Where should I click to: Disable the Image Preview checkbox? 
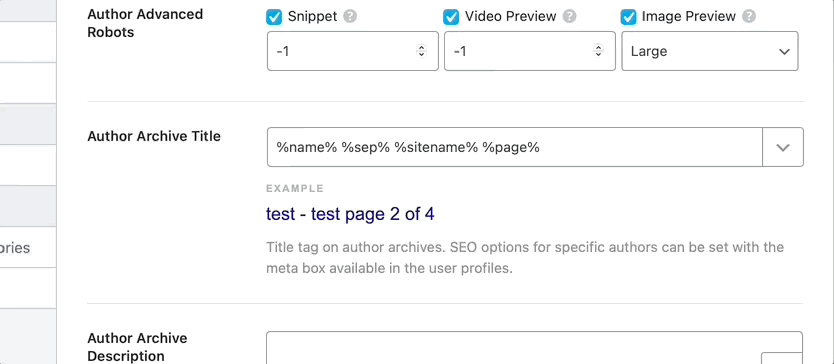pos(628,17)
